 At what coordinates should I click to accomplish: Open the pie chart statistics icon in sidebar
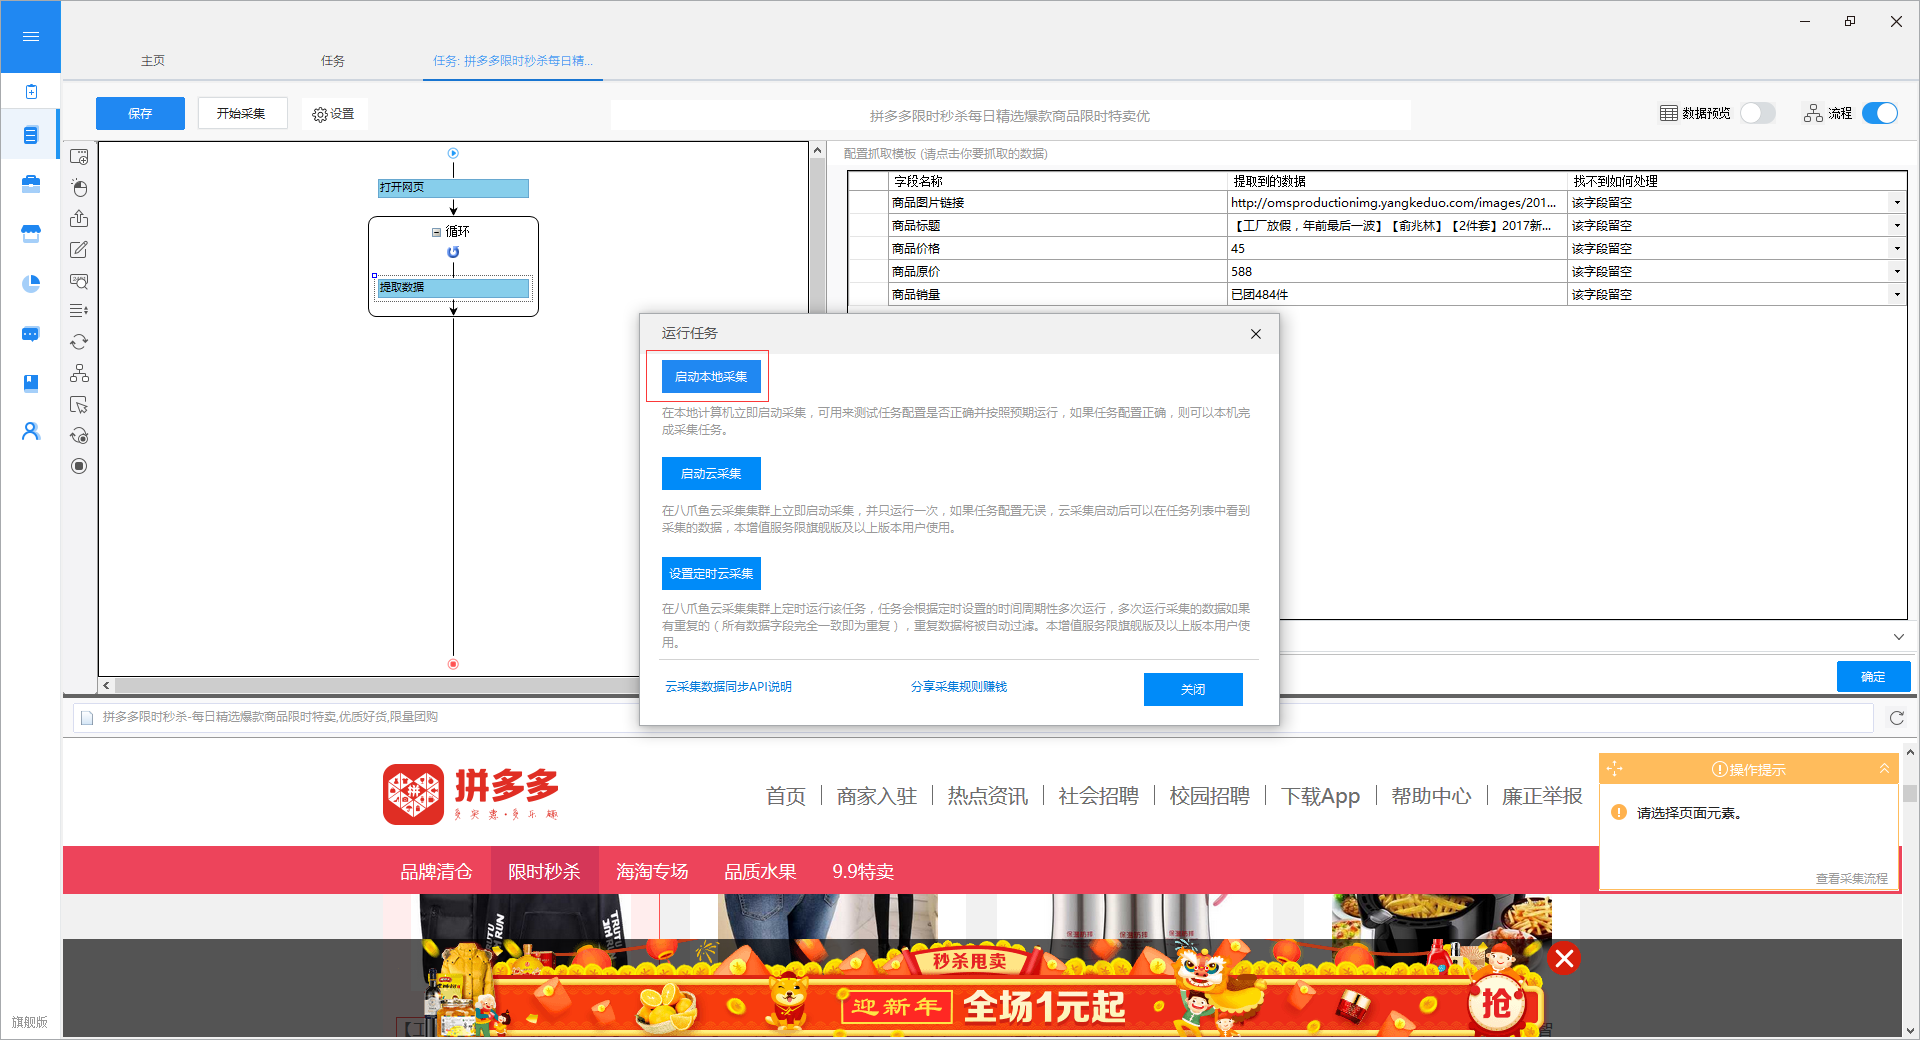pyautogui.click(x=31, y=284)
